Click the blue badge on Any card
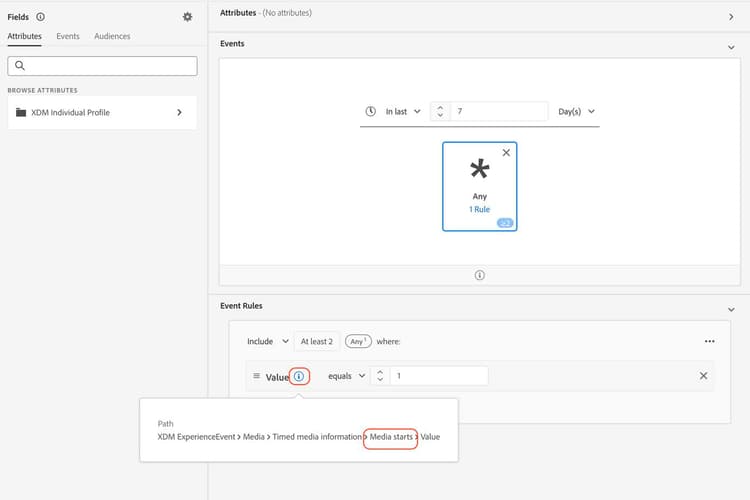Viewport: 750px width, 500px height. (505, 223)
